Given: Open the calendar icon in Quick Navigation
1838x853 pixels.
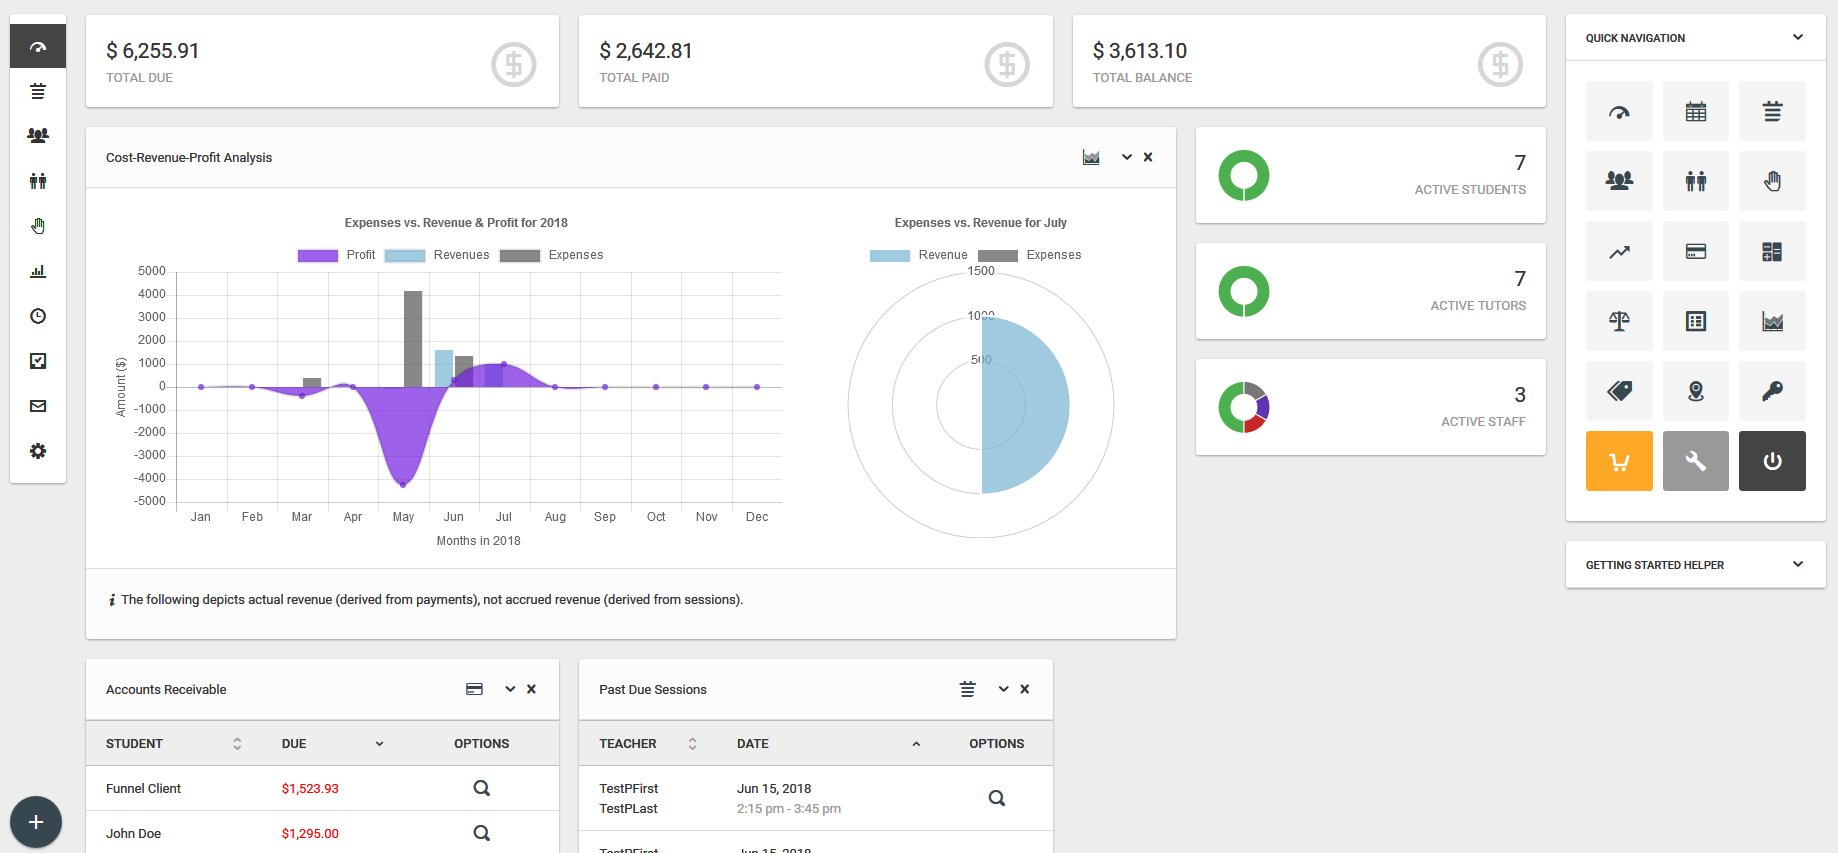Looking at the screenshot, I should click(x=1695, y=111).
